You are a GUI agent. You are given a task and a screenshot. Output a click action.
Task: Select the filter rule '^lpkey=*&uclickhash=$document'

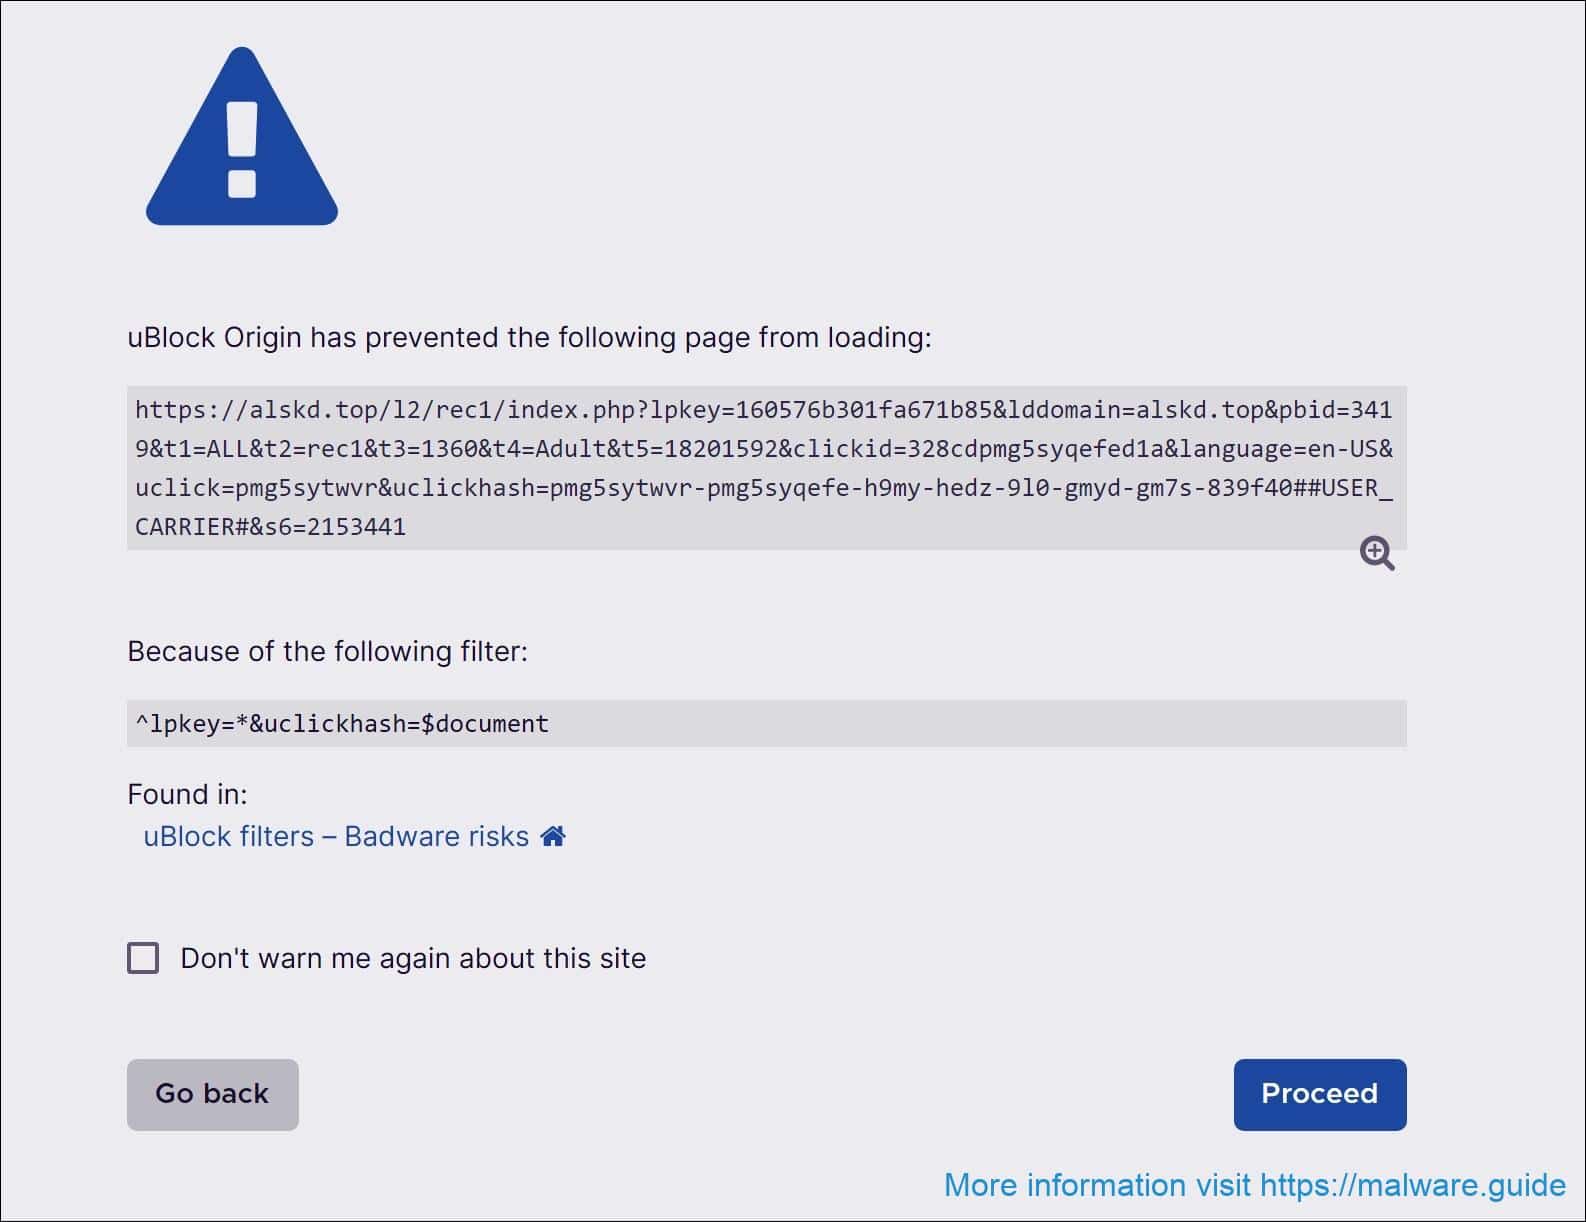tap(340, 723)
